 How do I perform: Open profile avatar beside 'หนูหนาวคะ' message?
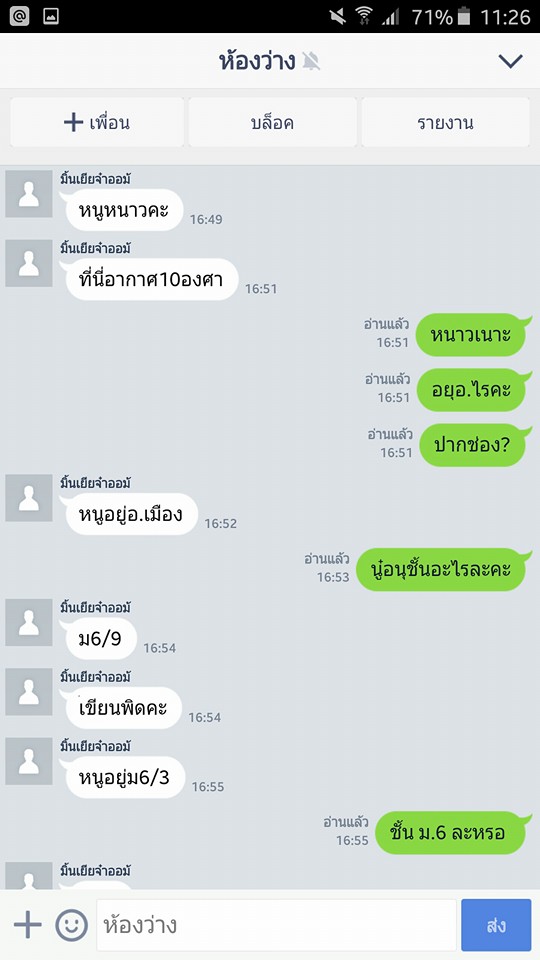[29, 194]
